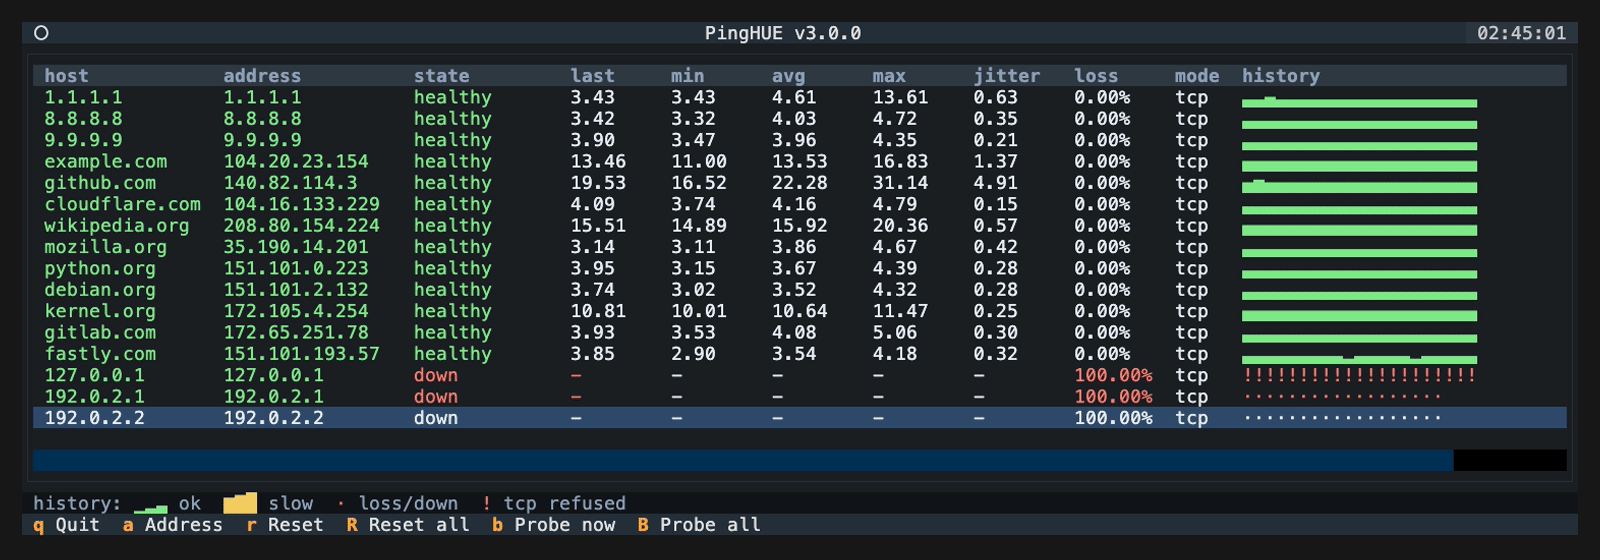Select the kernel.org host row
Viewport: 1600px width, 560px height.
coord(800,311)
